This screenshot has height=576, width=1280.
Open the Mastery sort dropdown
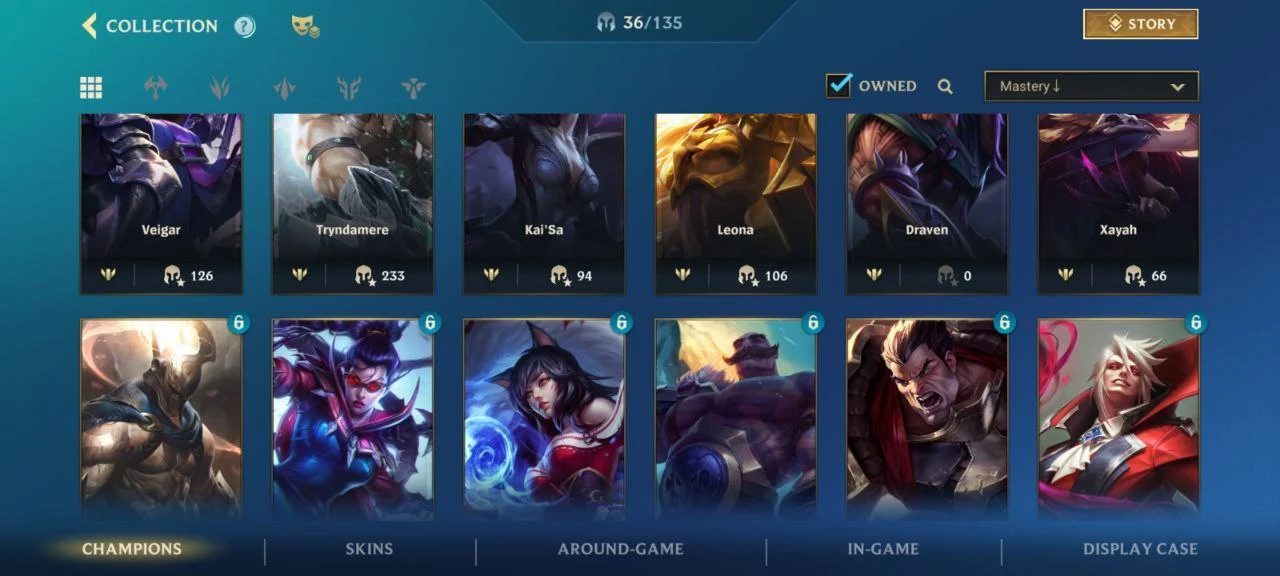point(1091,86)
